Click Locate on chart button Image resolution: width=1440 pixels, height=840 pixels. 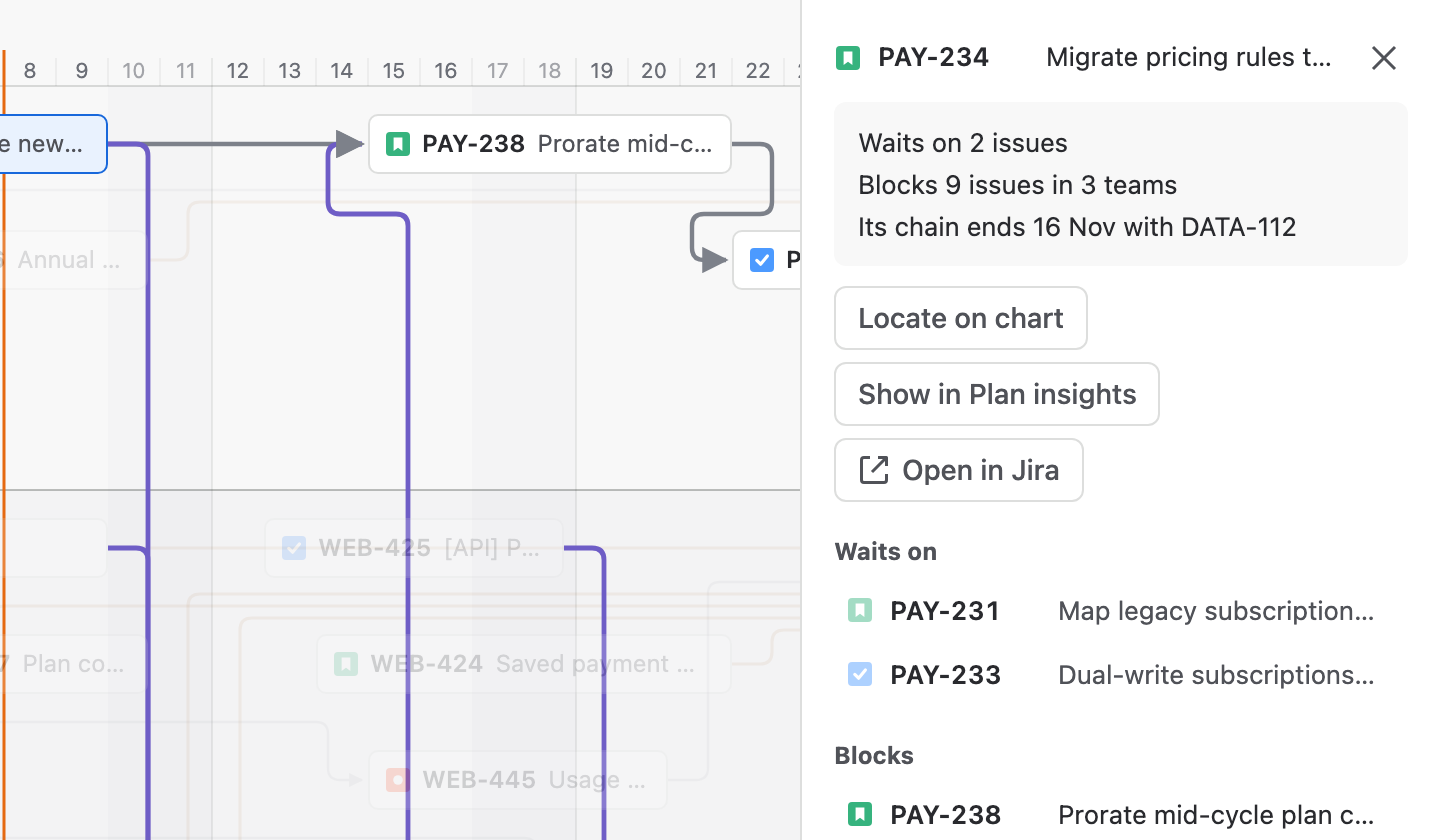click(961, 318)
